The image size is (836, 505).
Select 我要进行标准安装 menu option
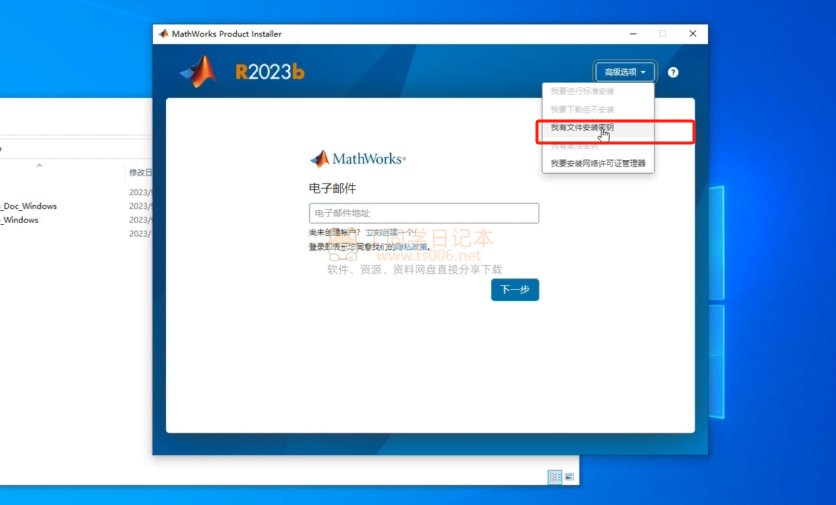coord(582,91)
